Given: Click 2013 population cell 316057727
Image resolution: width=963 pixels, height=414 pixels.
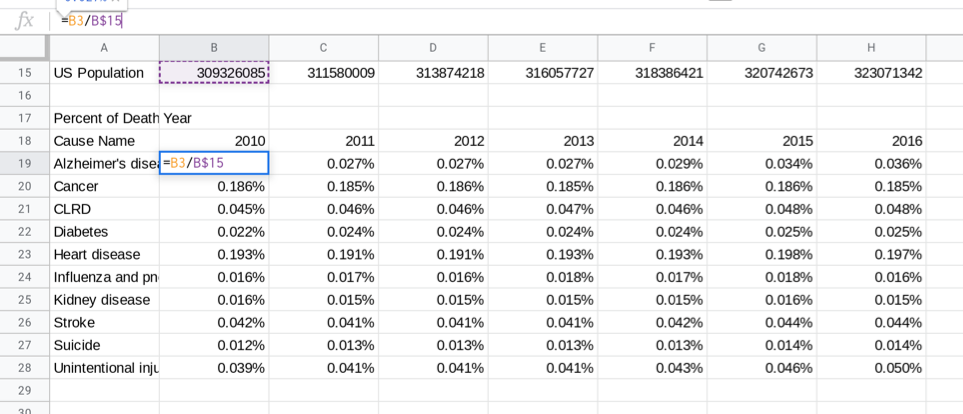Looking at the screenshot, I should pyautogui.click(x=543, y=73).
